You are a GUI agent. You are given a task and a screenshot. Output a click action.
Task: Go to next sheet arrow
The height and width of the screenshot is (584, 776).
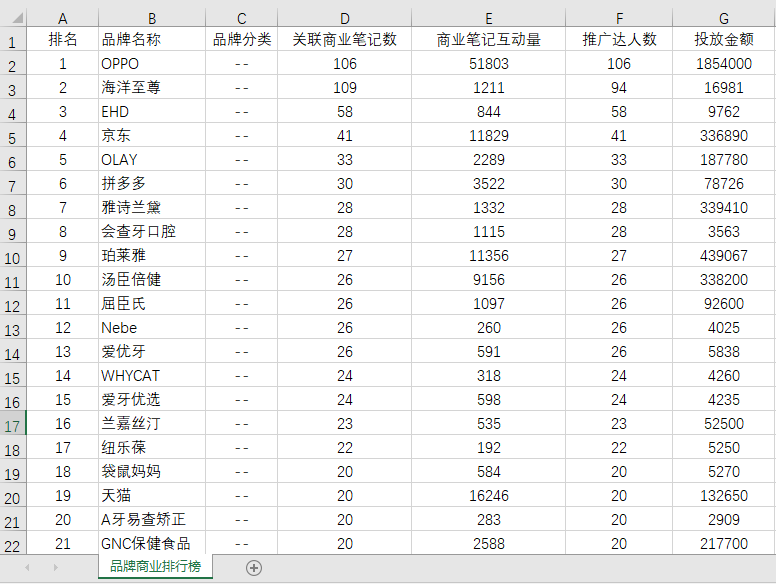pos(55,567)
